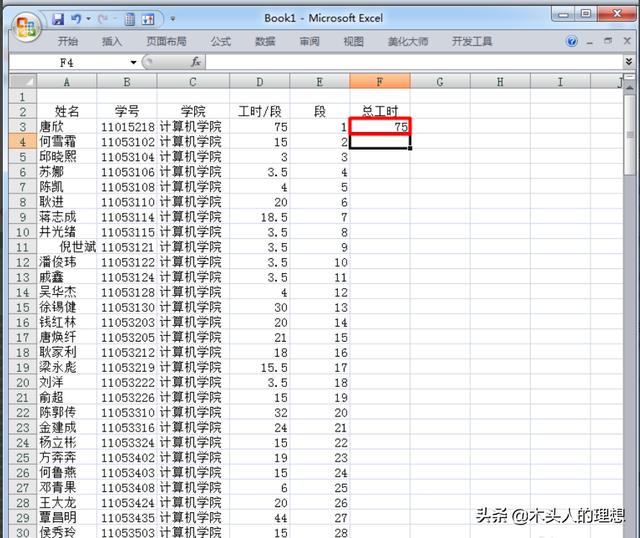
Task: Click the cell with name 唐欣
Action: pos(67,127)
